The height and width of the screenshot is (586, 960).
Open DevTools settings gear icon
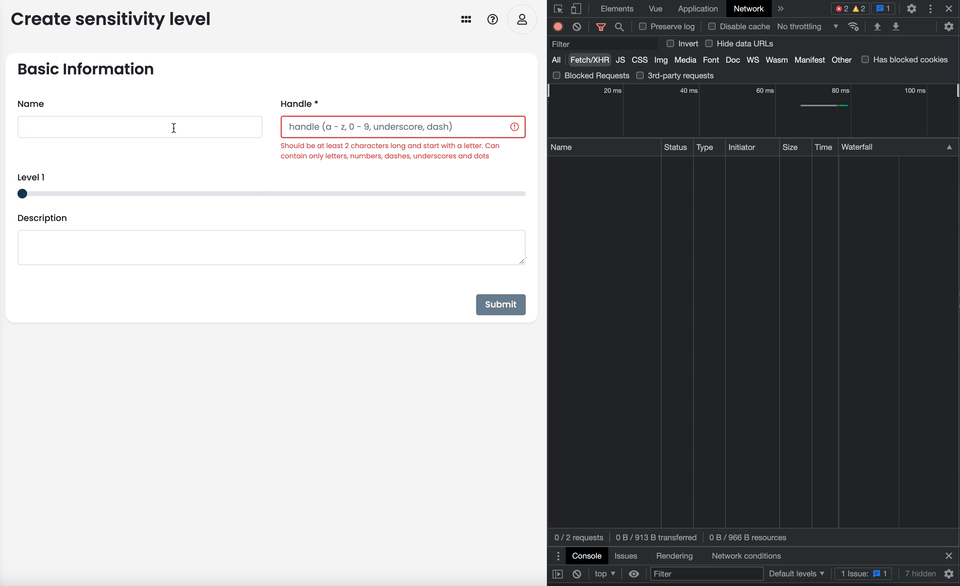click(910, 8)
